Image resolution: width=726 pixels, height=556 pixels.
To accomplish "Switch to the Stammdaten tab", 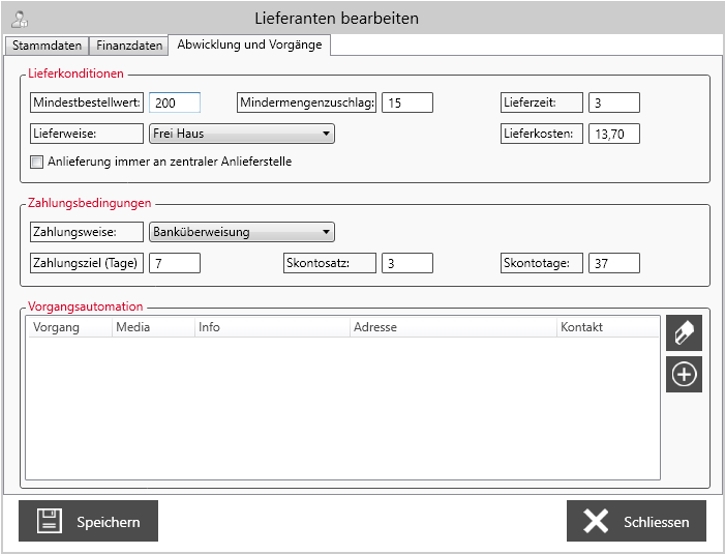I will pos(47,46).
